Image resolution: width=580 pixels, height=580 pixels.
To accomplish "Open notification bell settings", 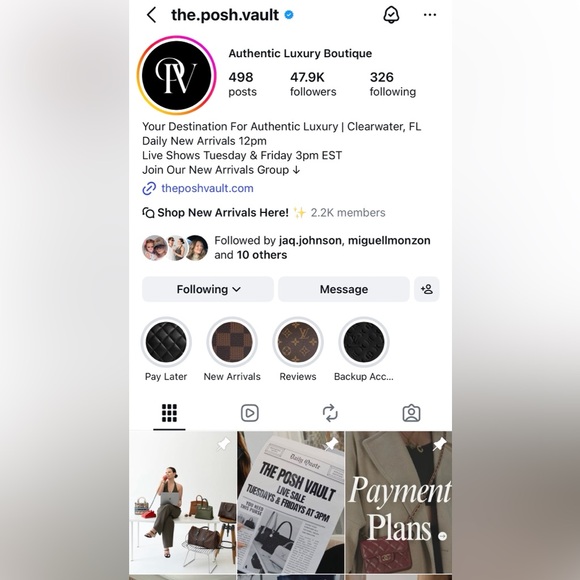I will tap(391, 15).
